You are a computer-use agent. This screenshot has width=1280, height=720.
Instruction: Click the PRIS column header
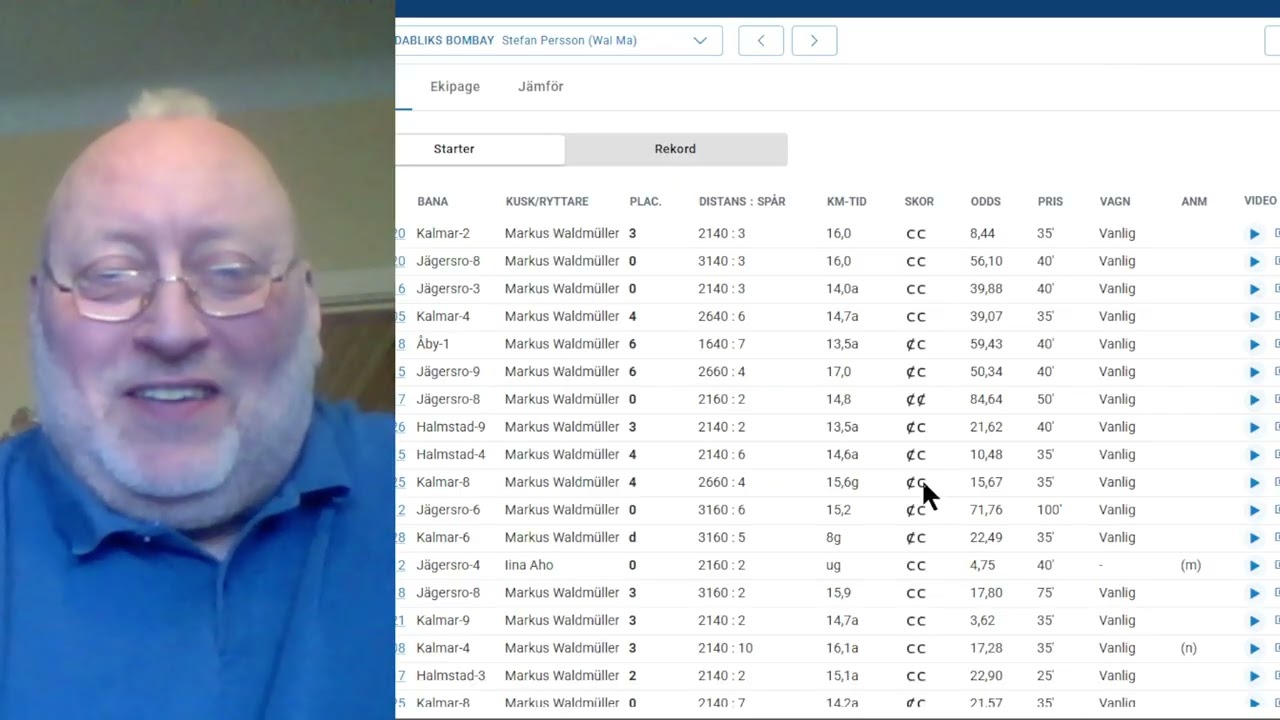pyautogui.click(x=1050, y=202)
